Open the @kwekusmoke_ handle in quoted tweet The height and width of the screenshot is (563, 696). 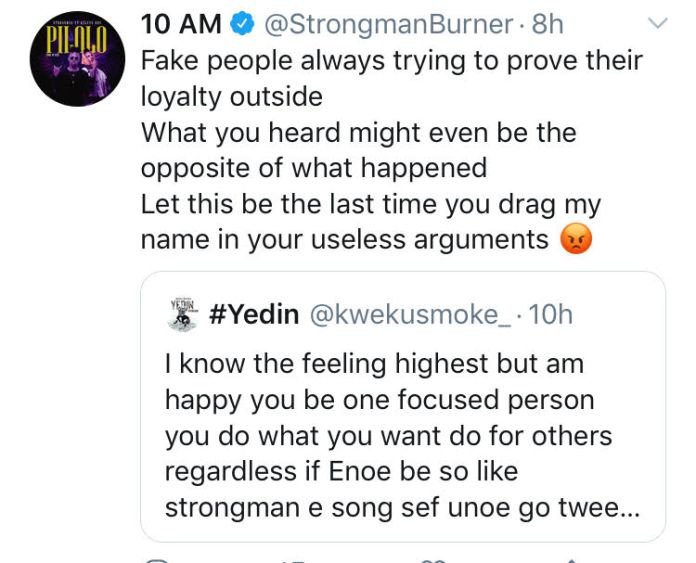(x=410, y=315)
